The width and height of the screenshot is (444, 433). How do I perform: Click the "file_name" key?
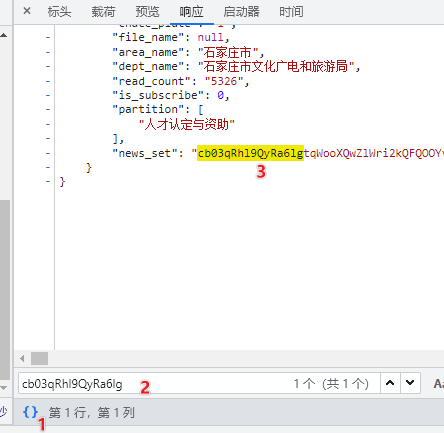click(148, 37)
